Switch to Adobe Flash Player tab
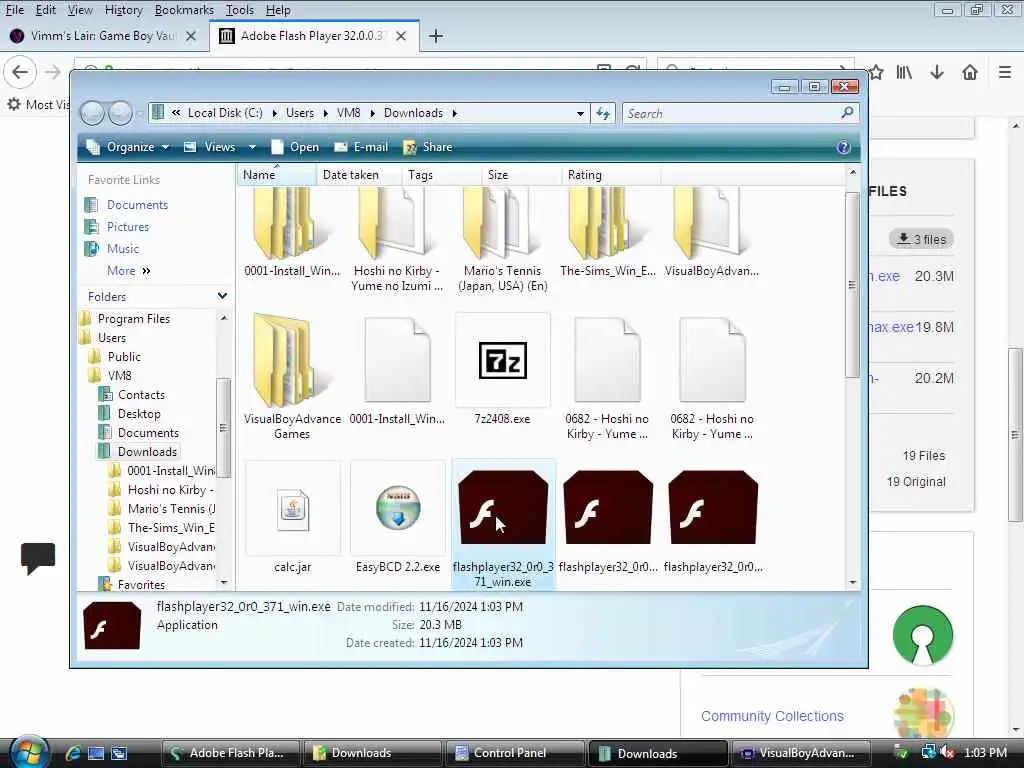 314,36
